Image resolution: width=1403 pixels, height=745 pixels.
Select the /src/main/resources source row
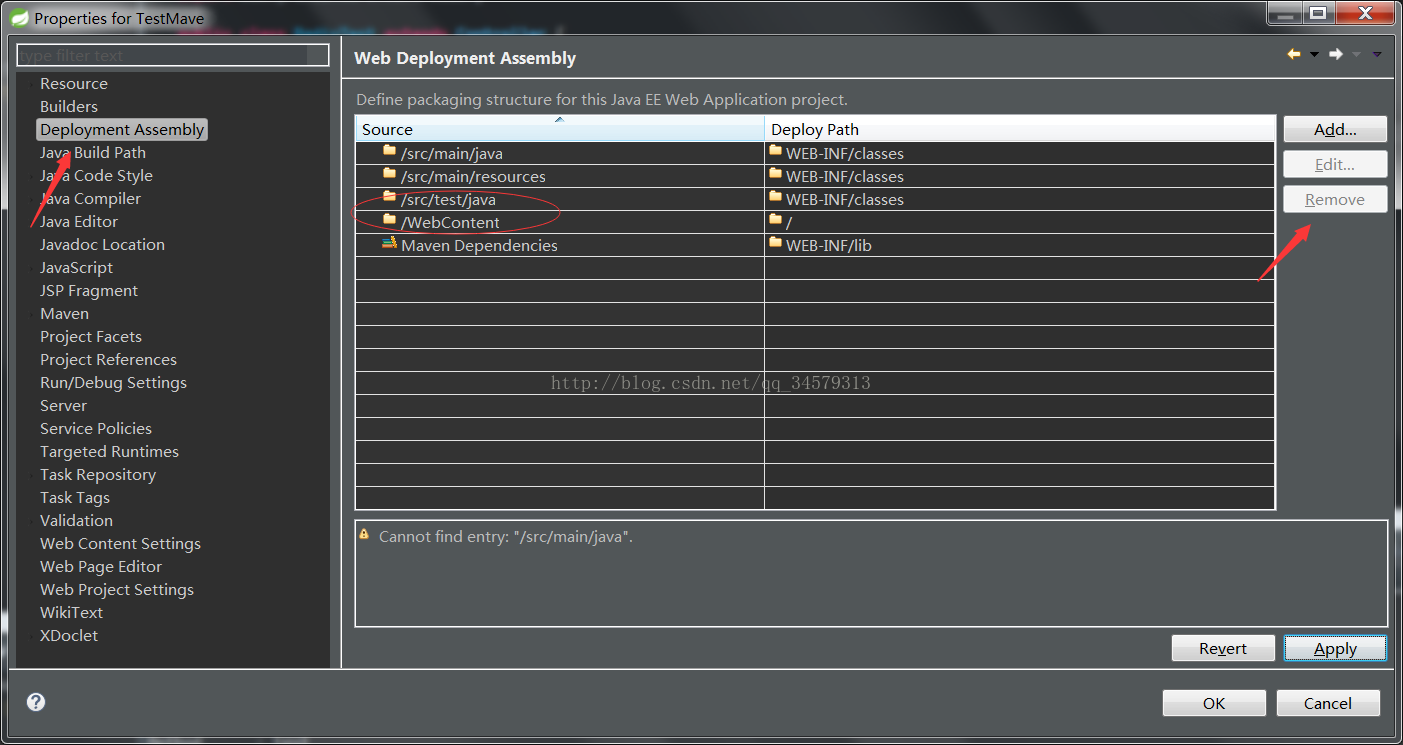pos(560,176)
